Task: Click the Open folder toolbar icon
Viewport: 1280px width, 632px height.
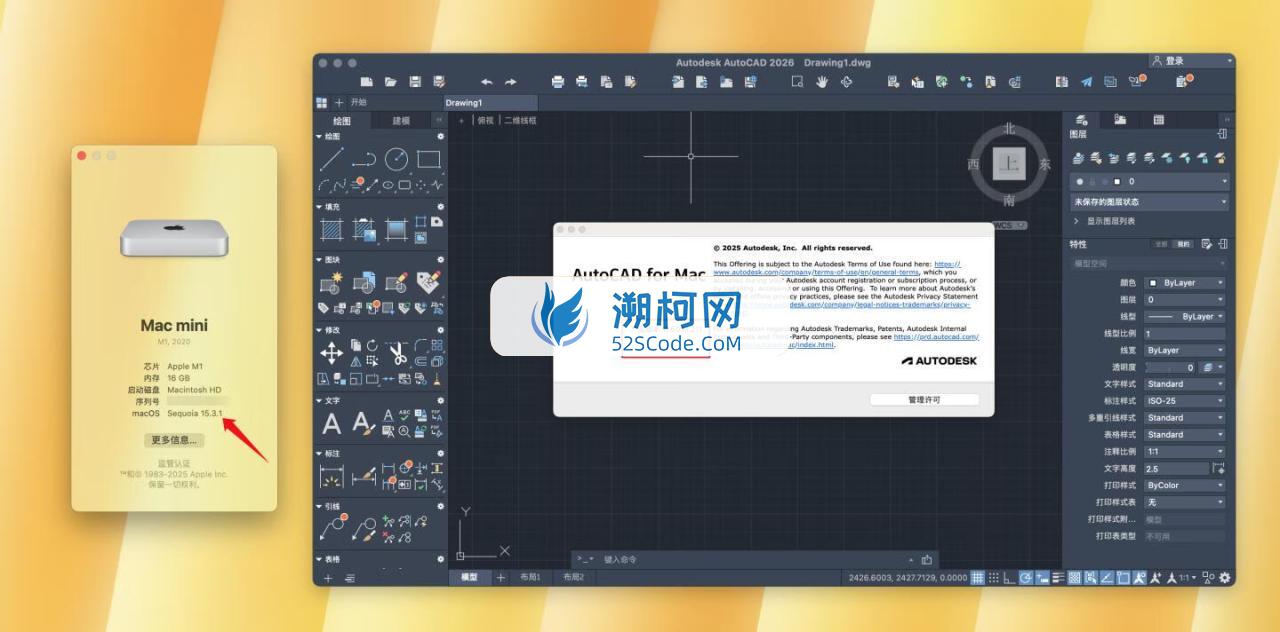Action: click(x=391, y=81)
